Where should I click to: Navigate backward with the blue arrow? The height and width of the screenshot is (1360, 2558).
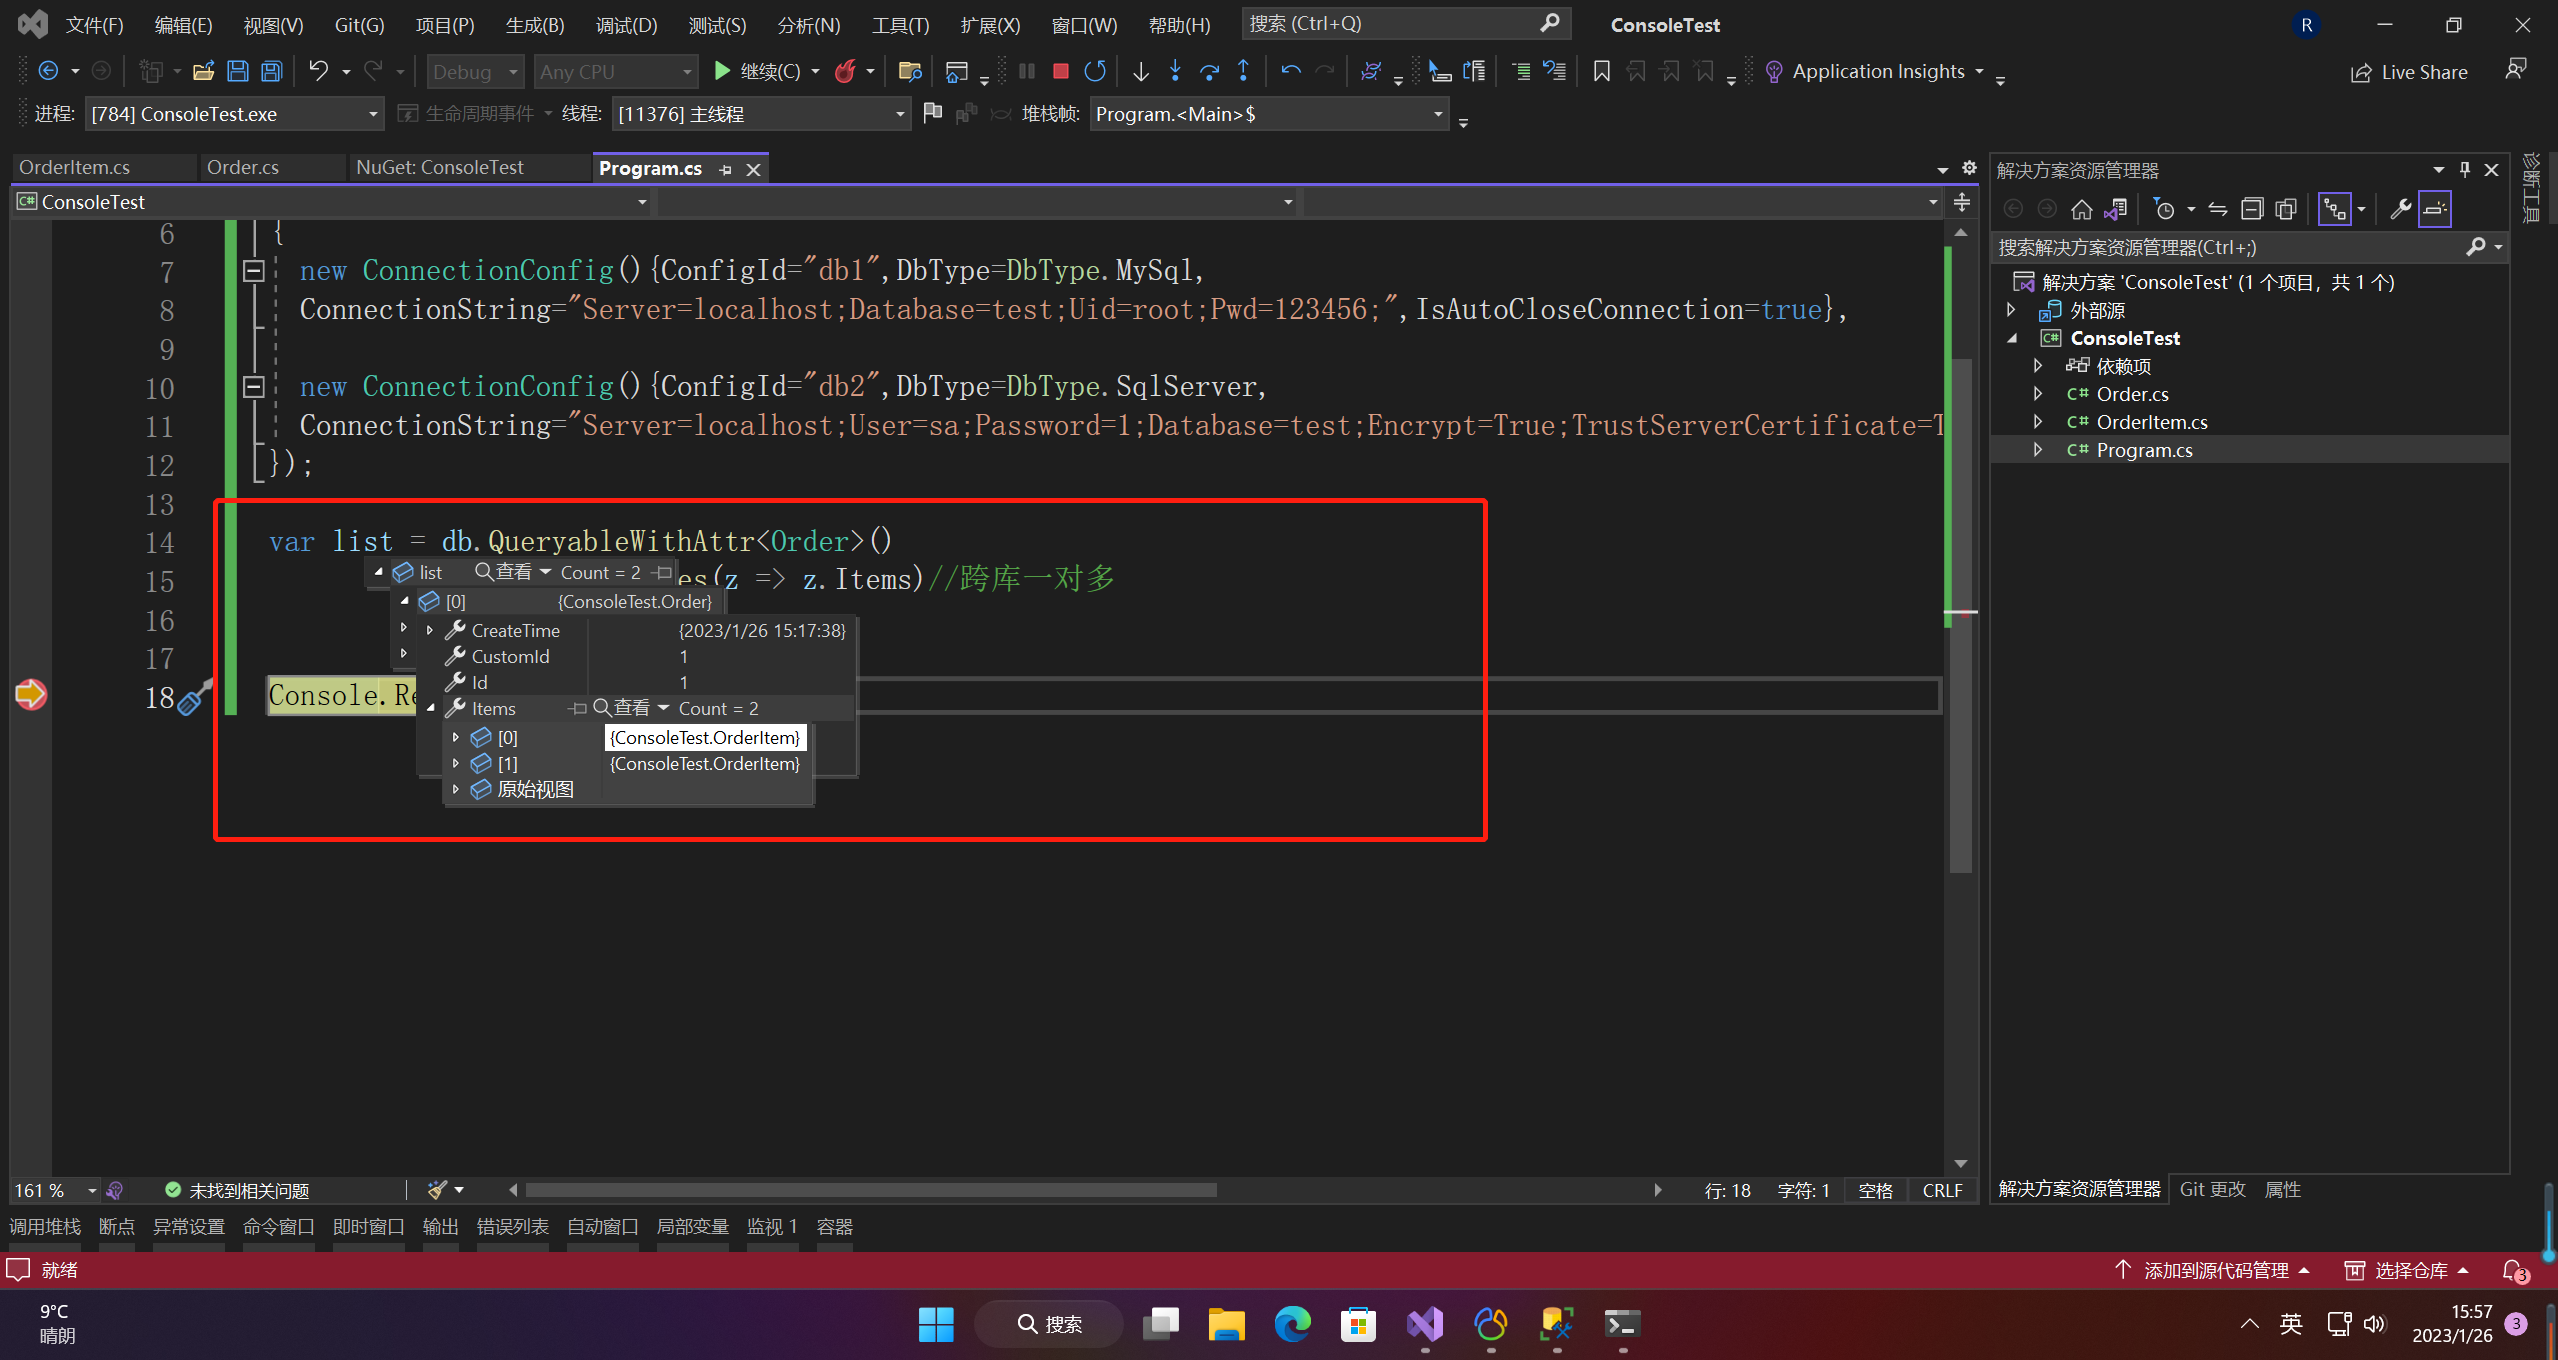pyautogui.click(x=47, y=71)
